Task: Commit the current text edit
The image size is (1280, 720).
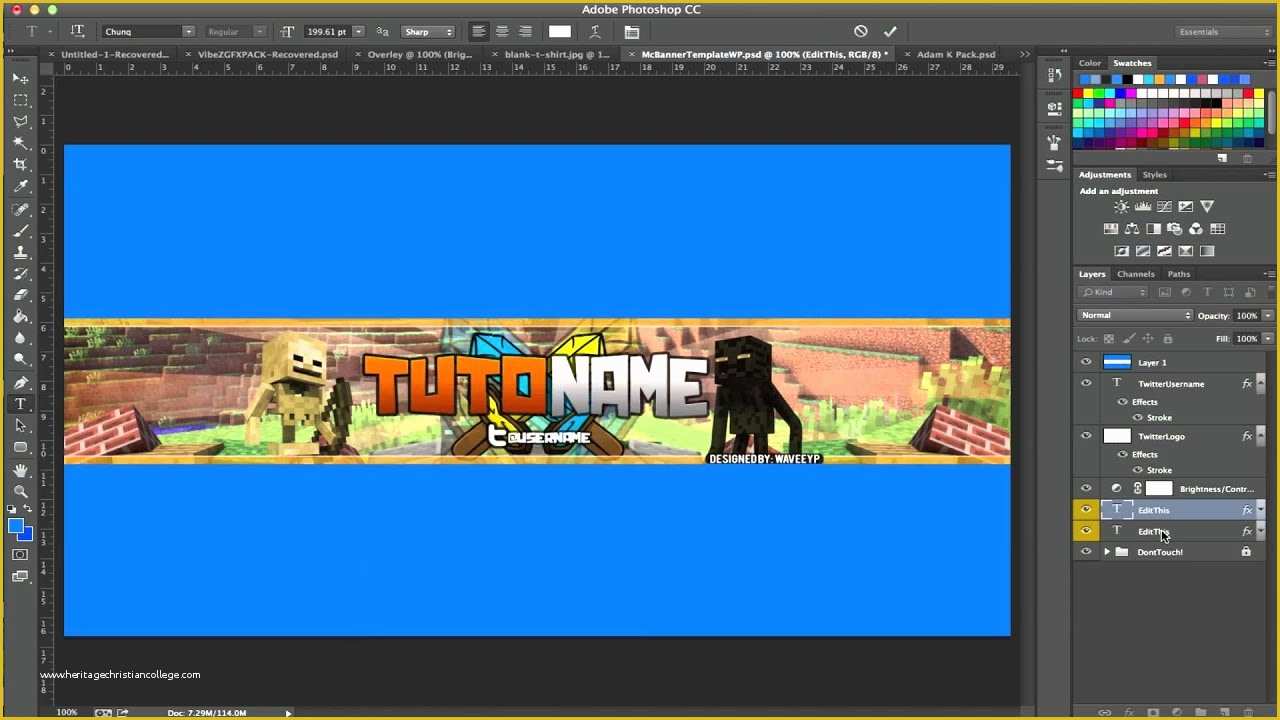Action: click(890, 31)
